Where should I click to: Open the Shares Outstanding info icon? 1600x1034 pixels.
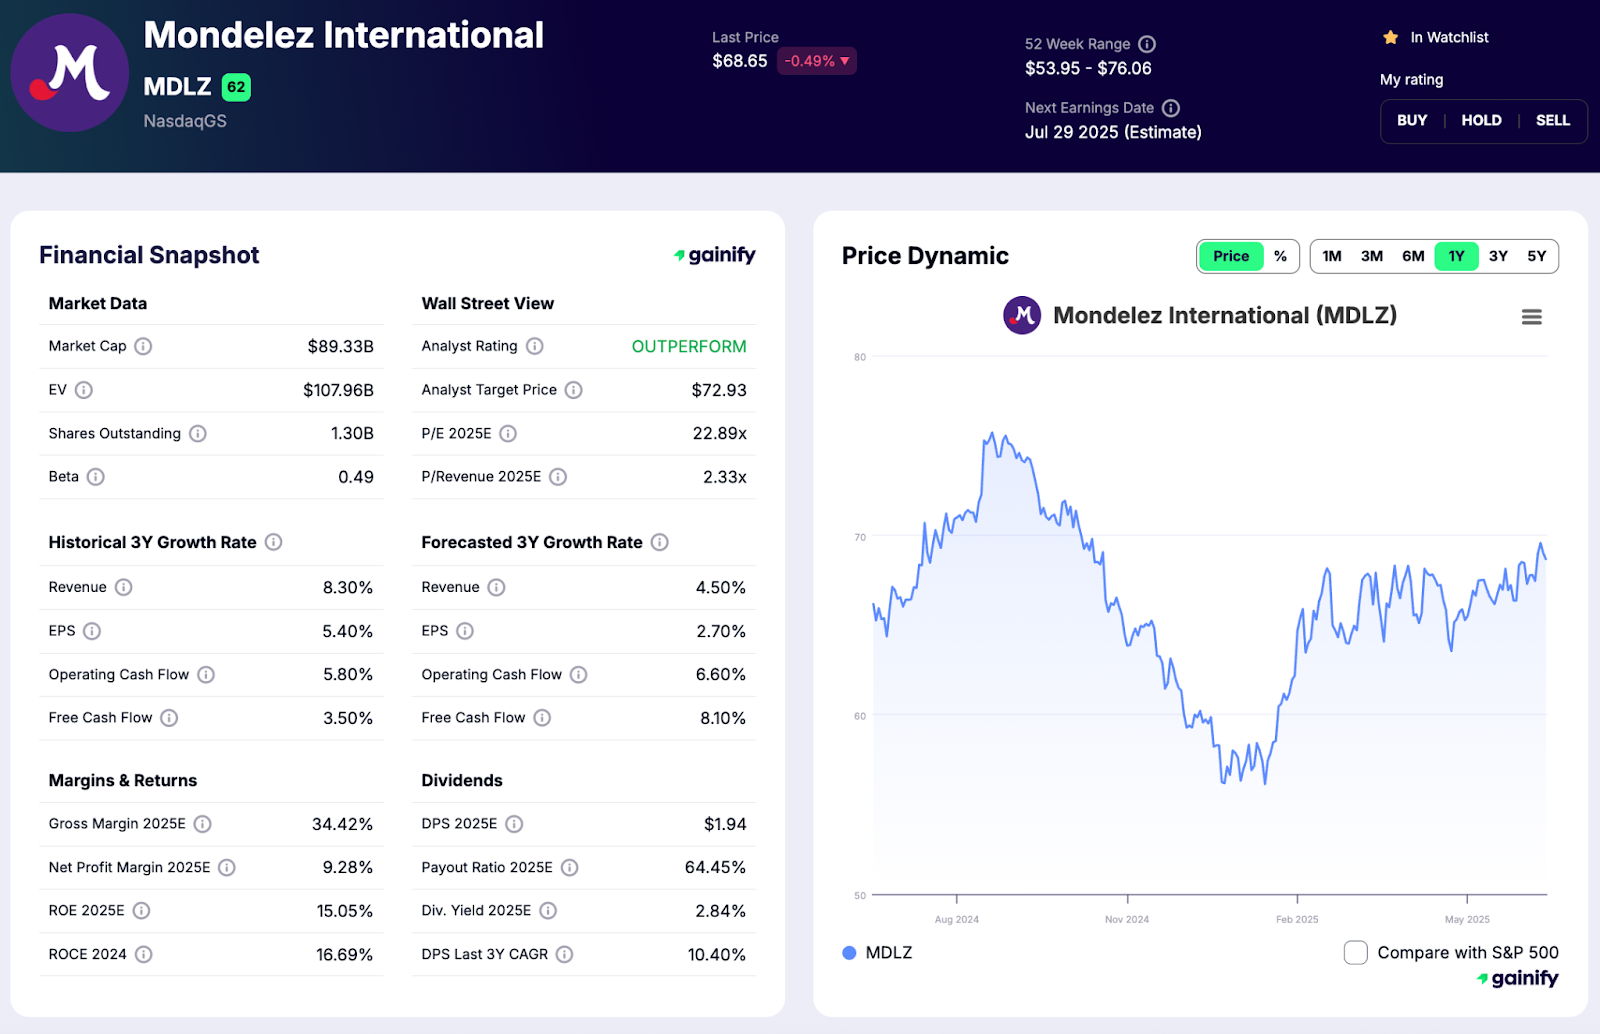(x=198, y=433)
